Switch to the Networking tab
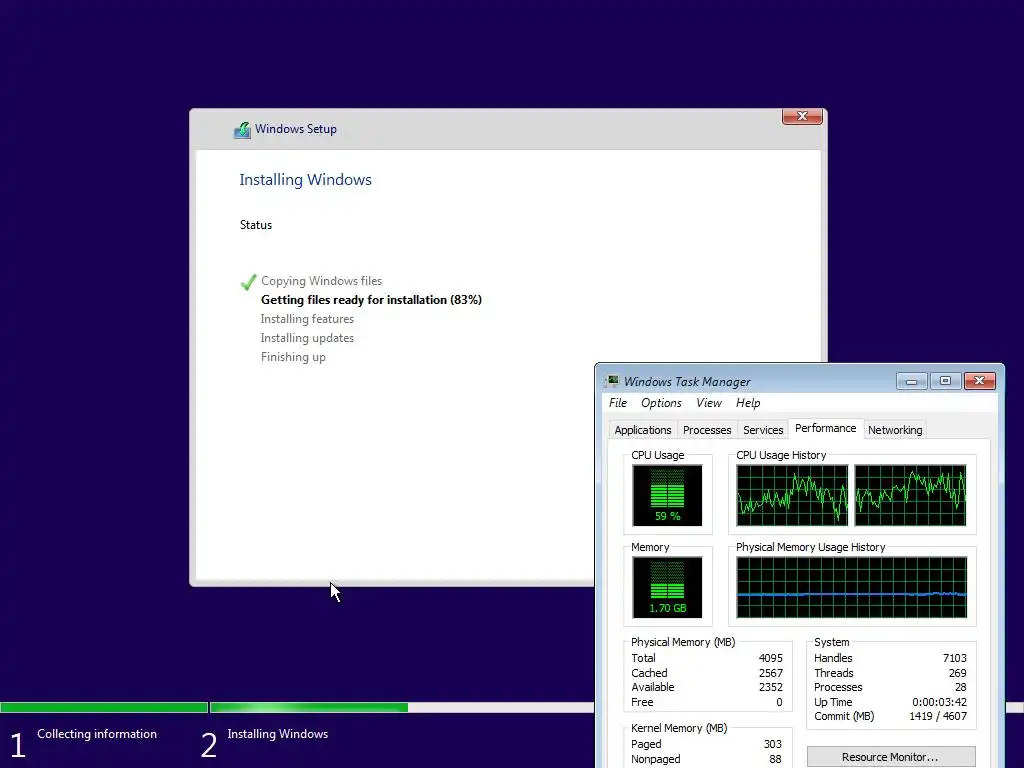 (x=895, y=430)
